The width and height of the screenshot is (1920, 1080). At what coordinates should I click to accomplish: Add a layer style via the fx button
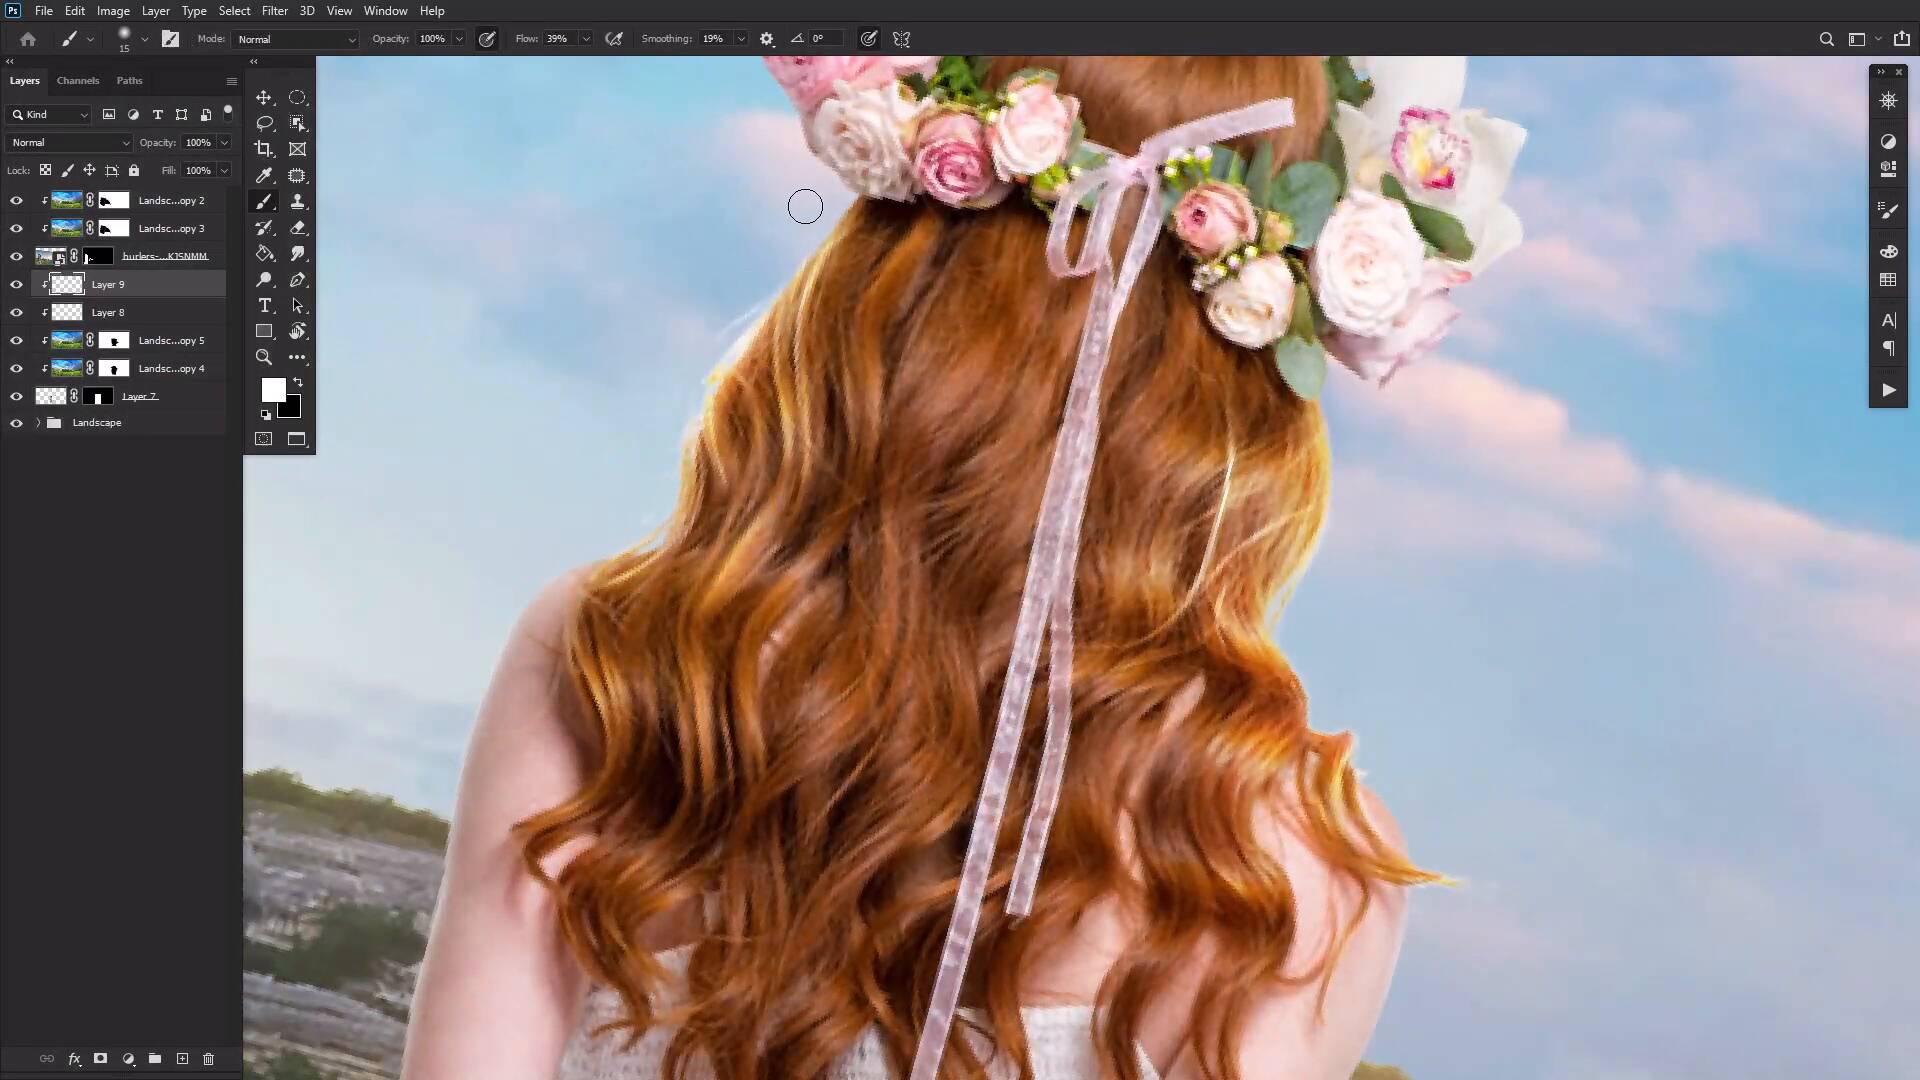74,1059
